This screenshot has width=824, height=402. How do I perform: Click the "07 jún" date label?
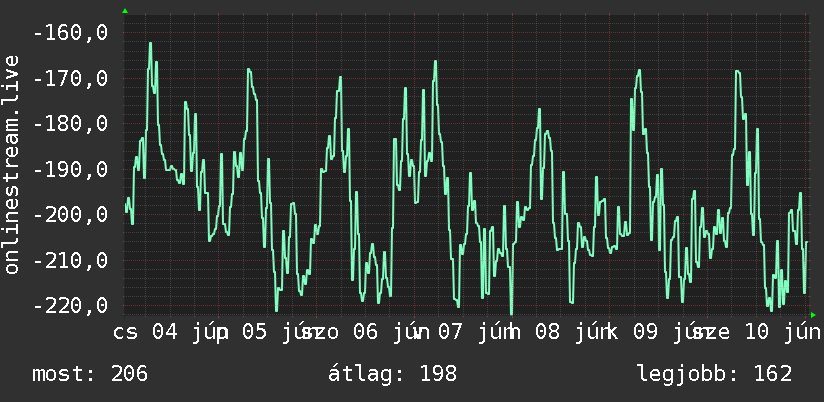[x=479, y=332]
